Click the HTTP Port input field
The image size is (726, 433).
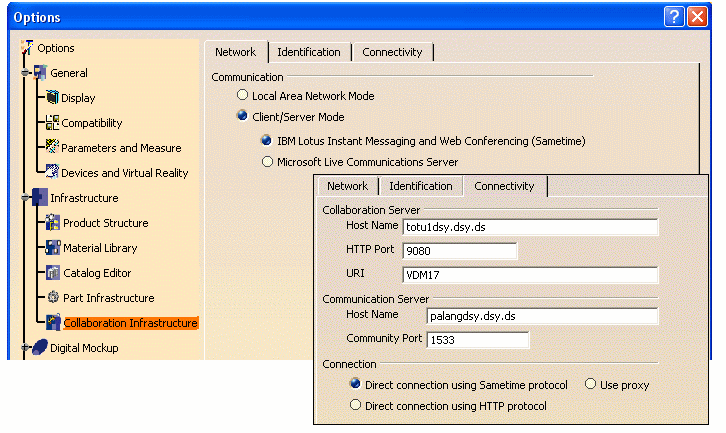coord(459,251)
